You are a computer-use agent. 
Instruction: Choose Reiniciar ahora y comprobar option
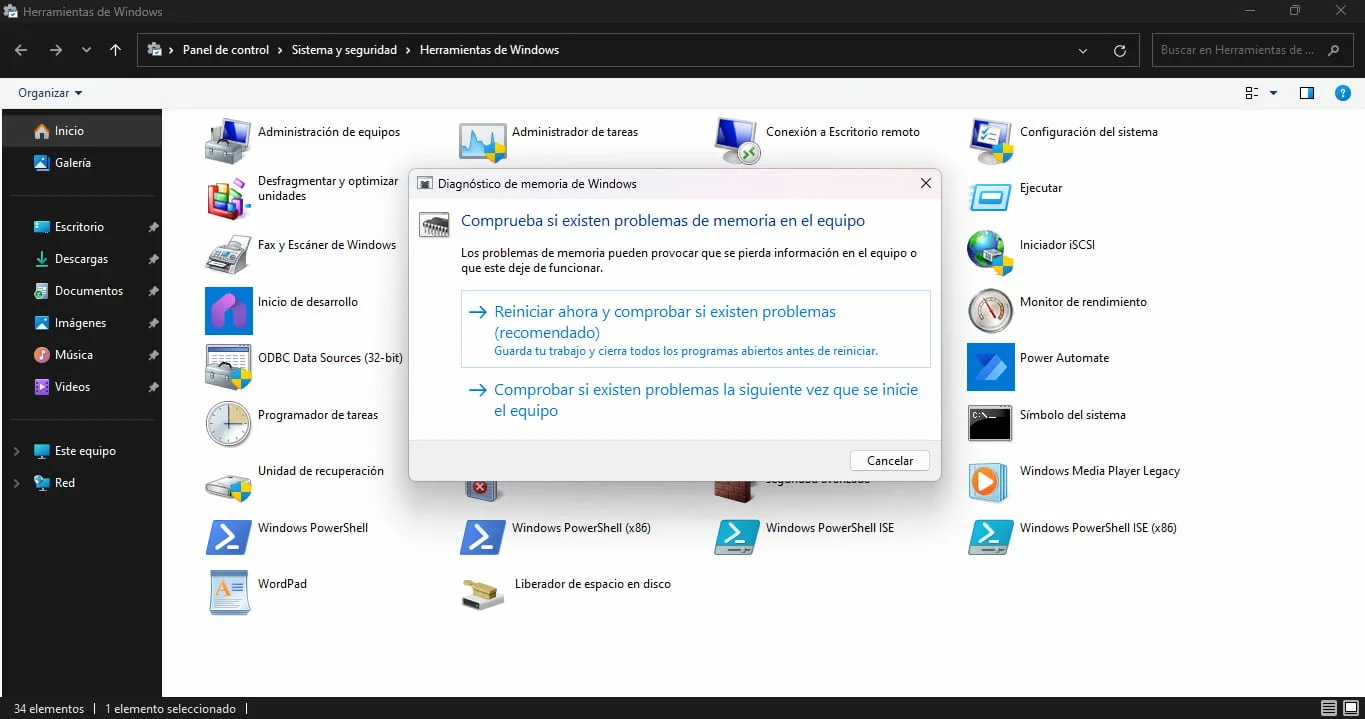(x=696, y=329)
